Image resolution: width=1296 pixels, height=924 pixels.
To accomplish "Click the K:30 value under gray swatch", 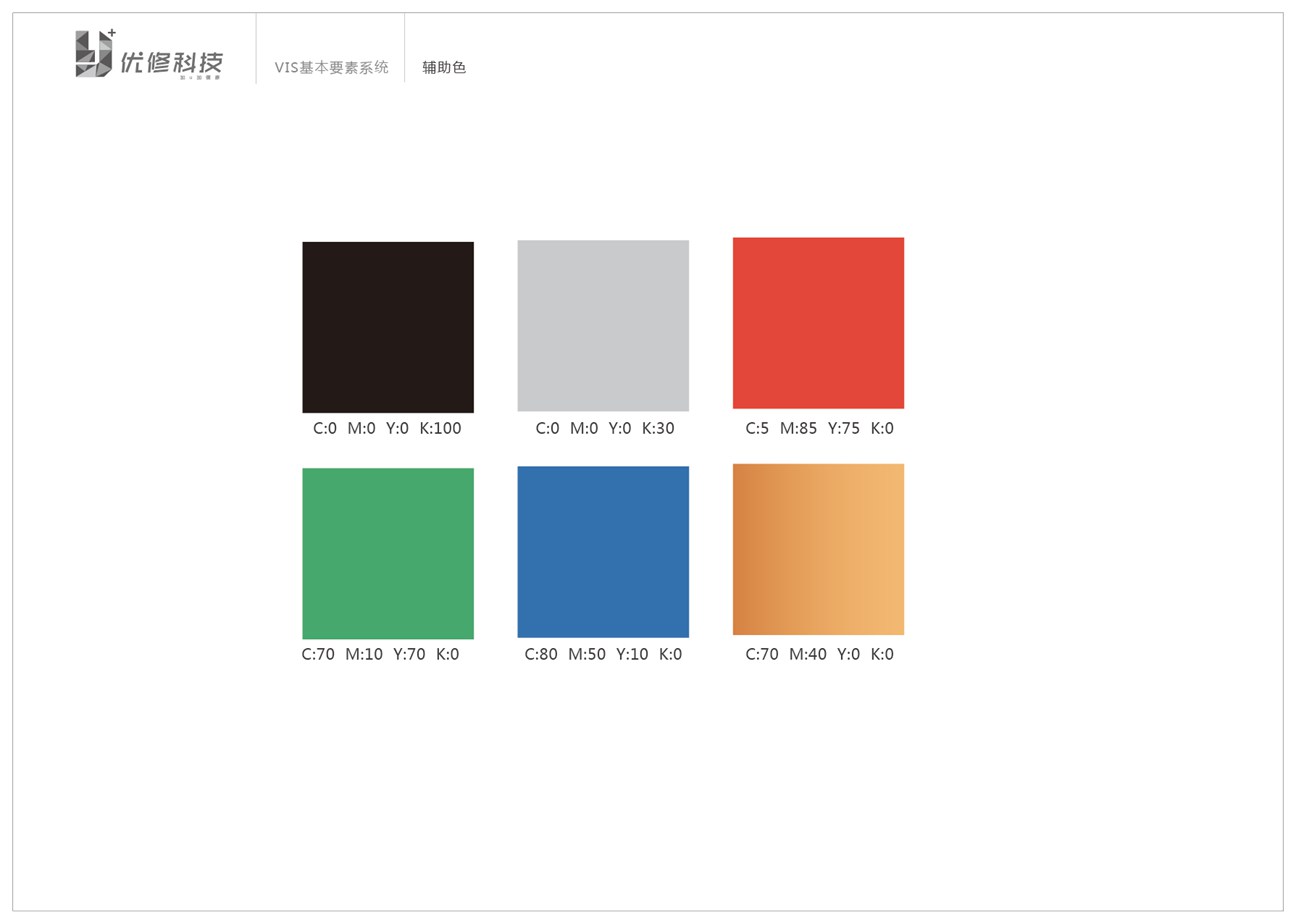I will pyautogui.click(x=658, y=428).
